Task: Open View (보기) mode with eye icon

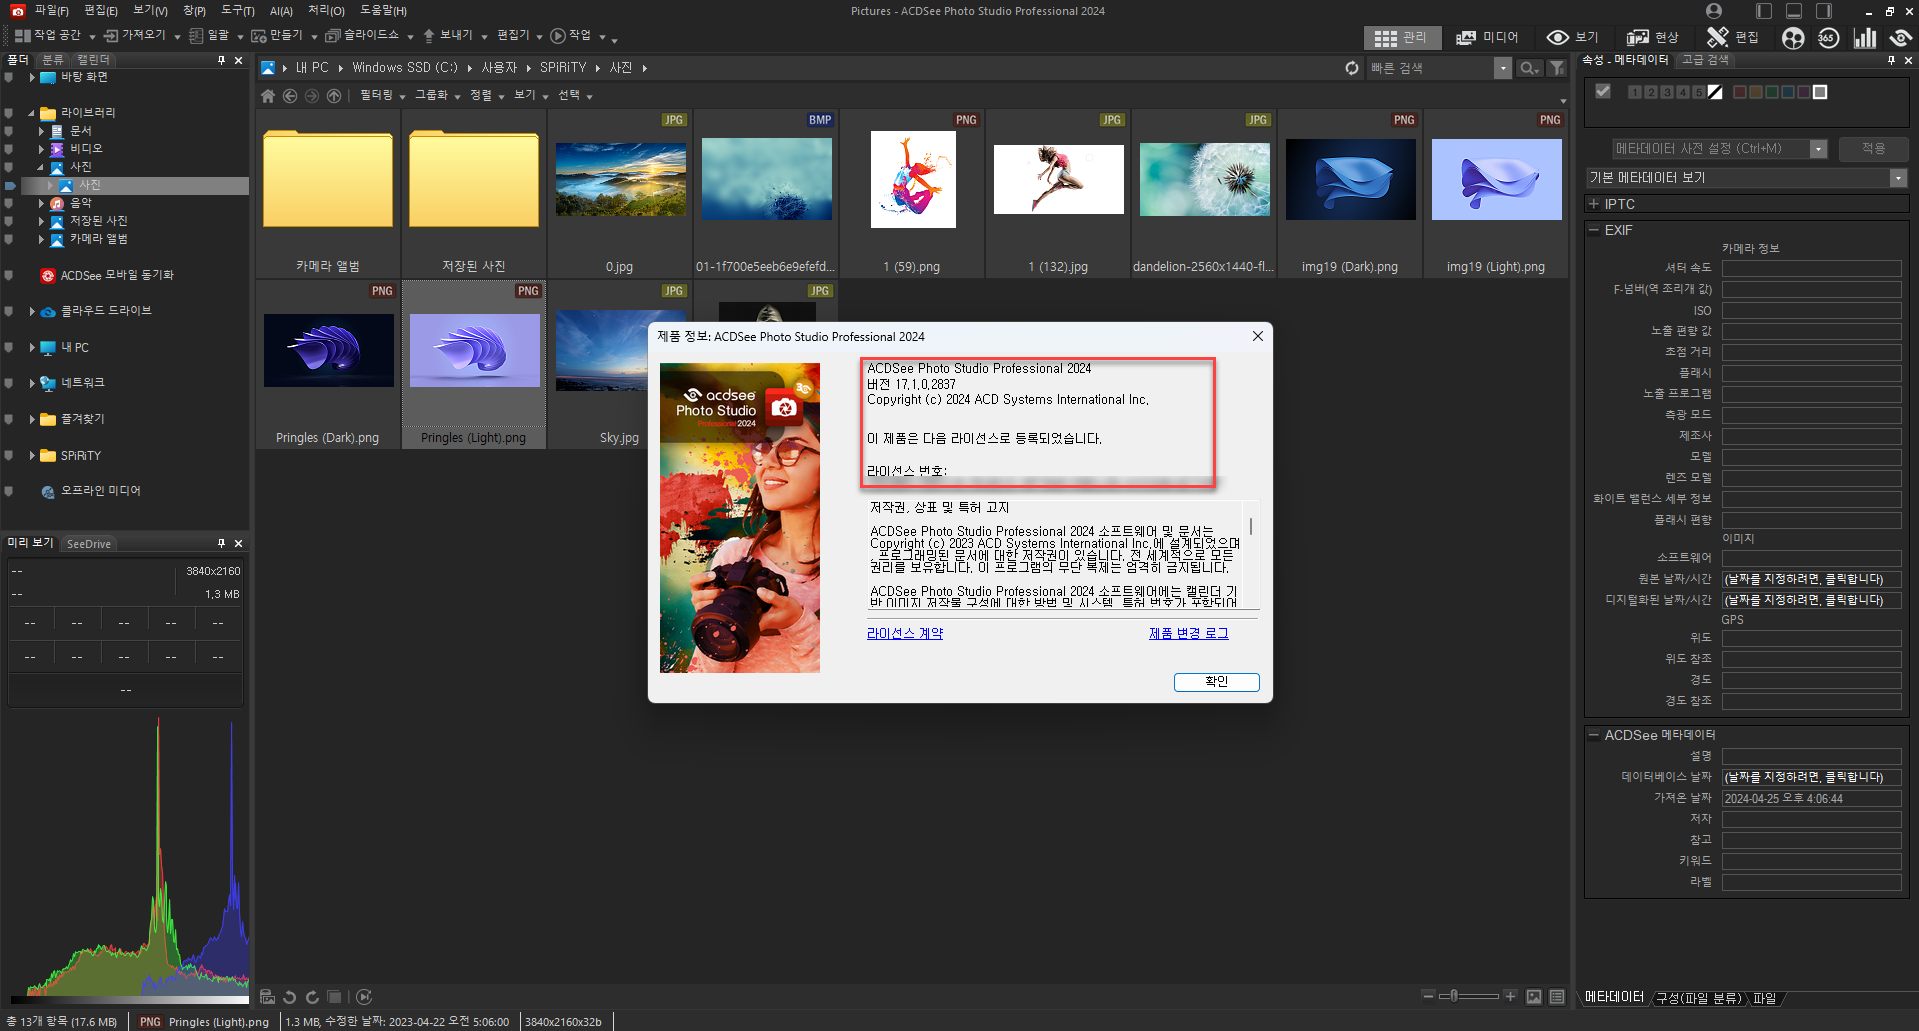Action: [x=1572, y=38]
